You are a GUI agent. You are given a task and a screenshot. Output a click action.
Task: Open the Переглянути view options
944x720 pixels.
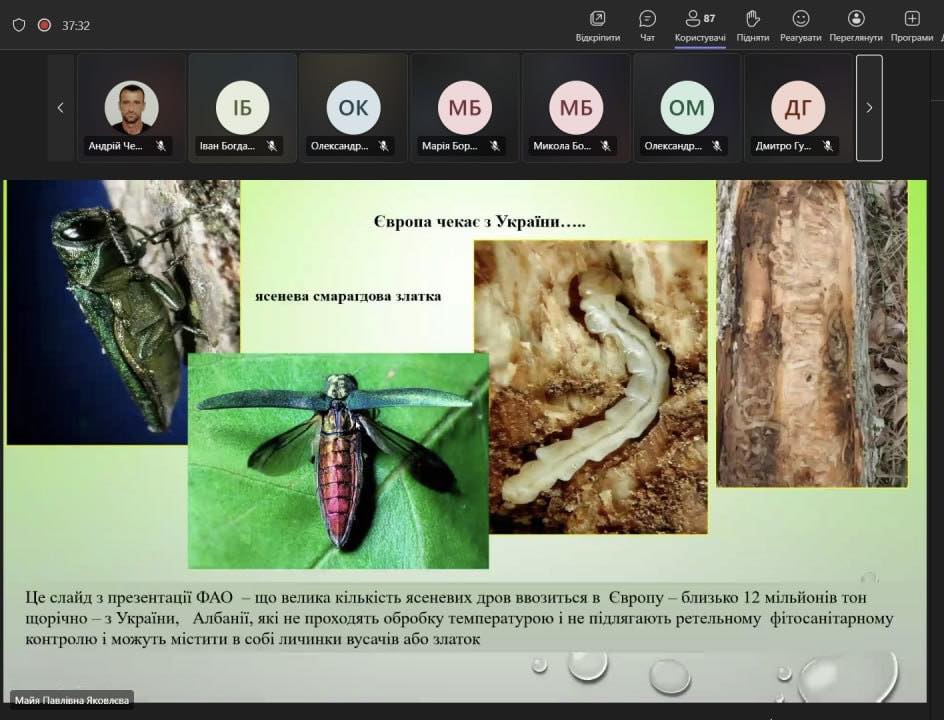[856, 25]
